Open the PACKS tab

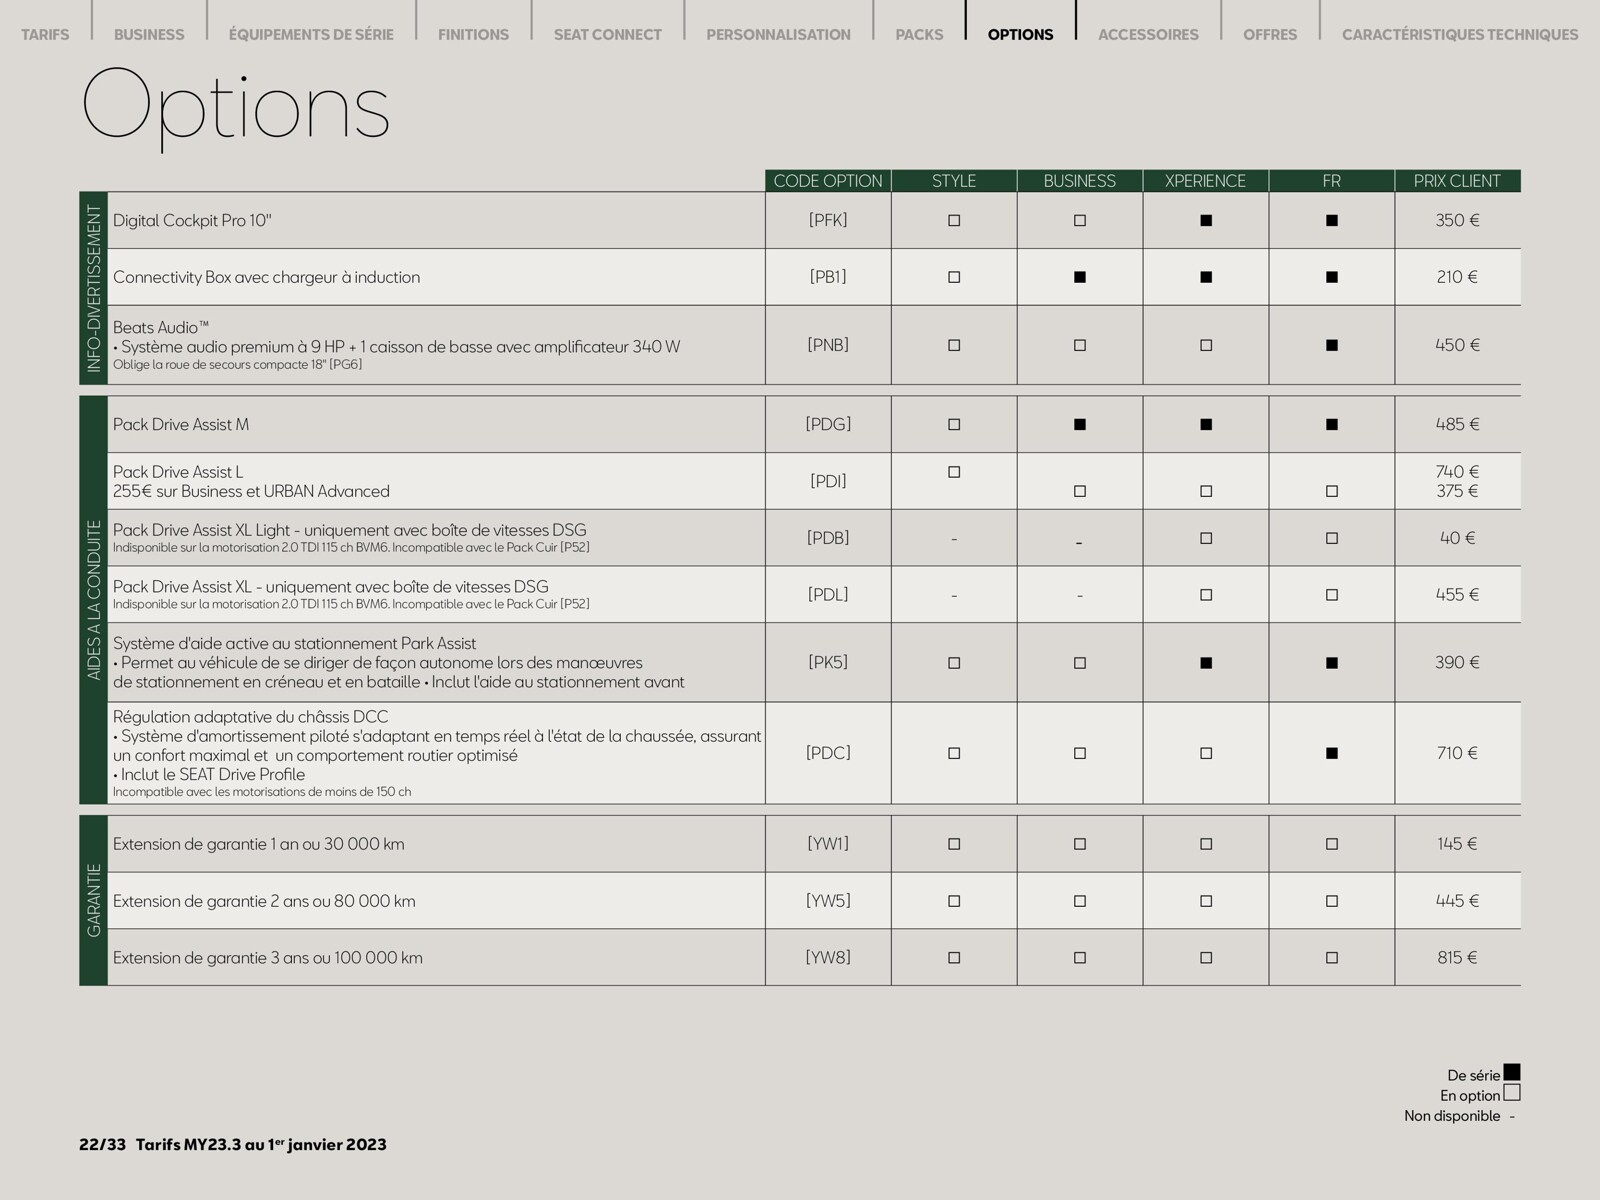[x=919, y=34]
